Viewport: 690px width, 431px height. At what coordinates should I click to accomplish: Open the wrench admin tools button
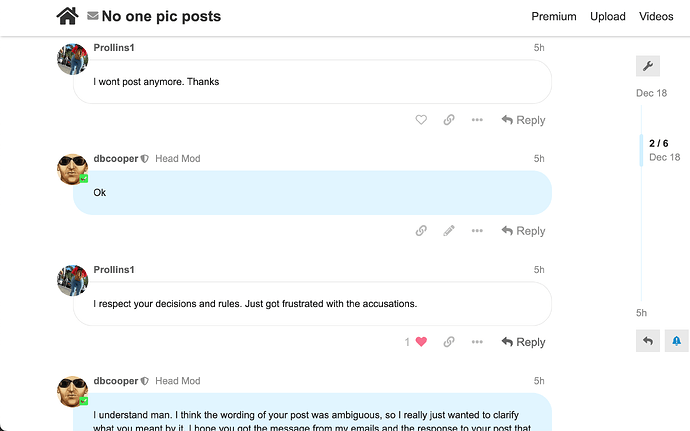tap(647, 66)
